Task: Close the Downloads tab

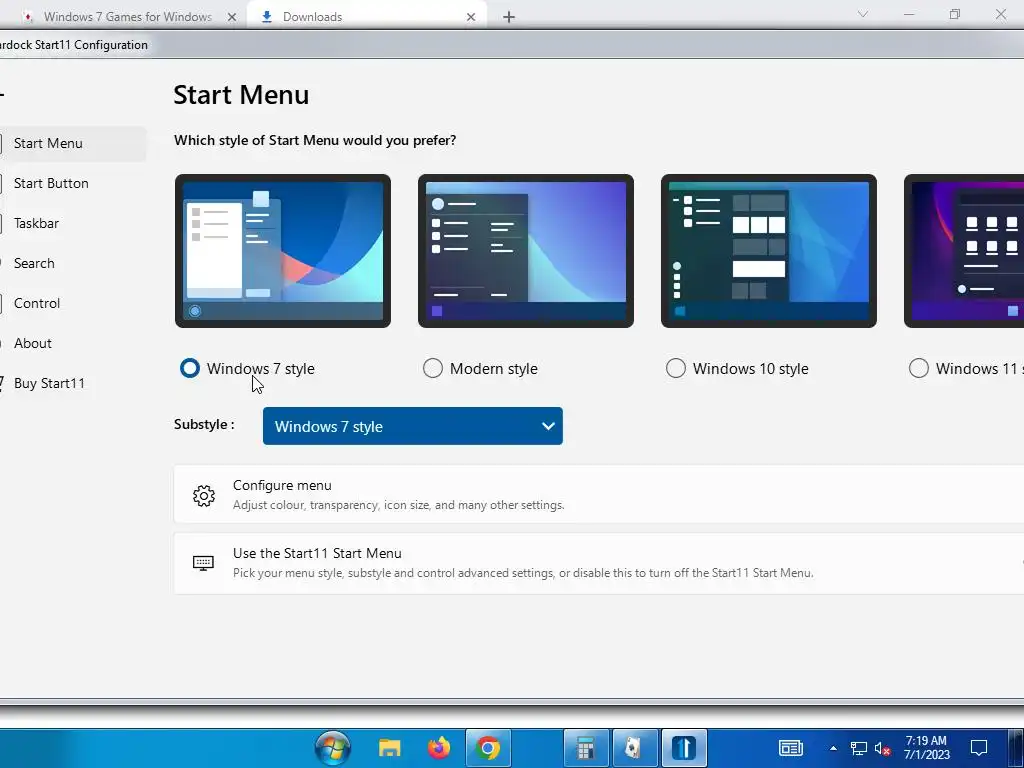Action: coord(471,17)
